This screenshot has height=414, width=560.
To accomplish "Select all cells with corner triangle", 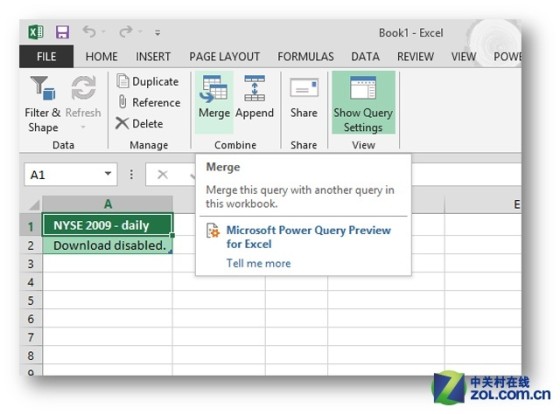I will pos(34,205).
